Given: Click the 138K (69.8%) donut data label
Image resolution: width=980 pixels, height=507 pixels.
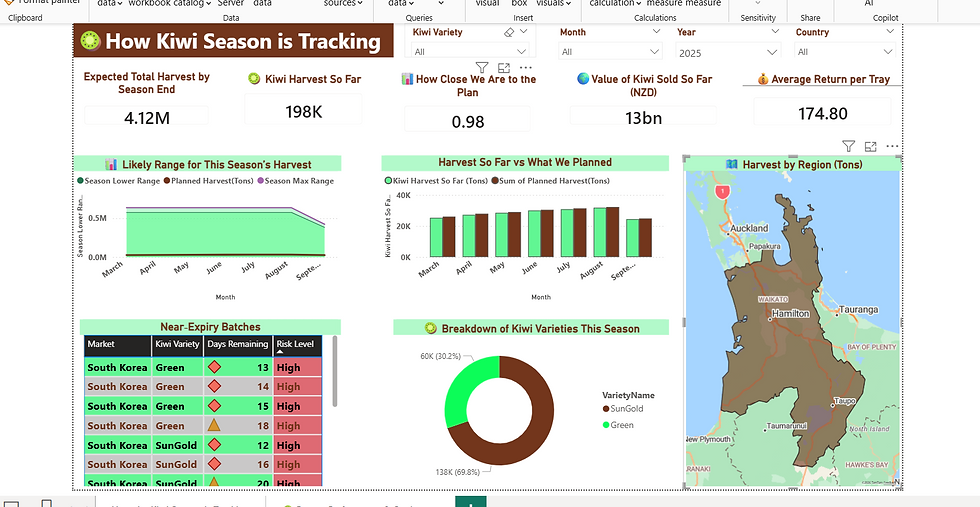Looking at the screenshot, I should coord(457,473).
